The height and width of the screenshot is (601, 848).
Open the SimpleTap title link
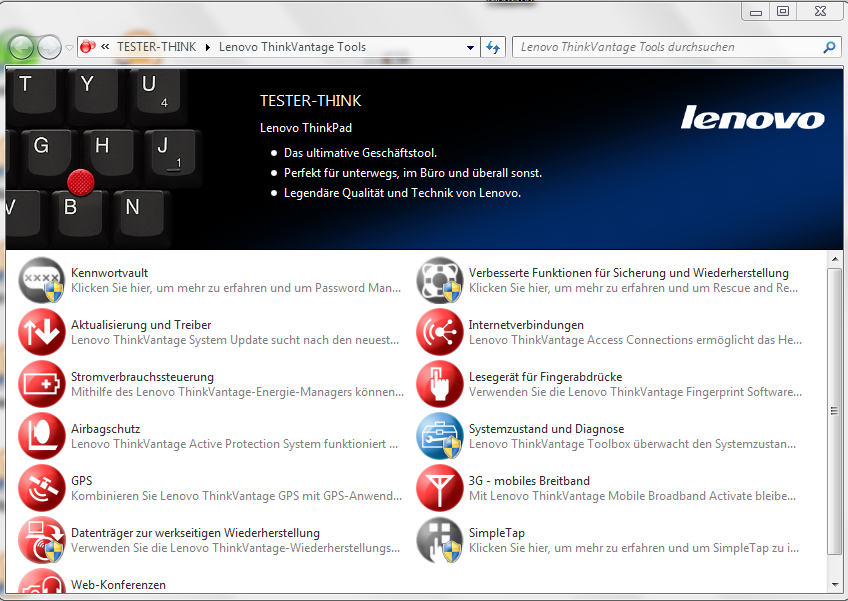(x=496, y=533)
